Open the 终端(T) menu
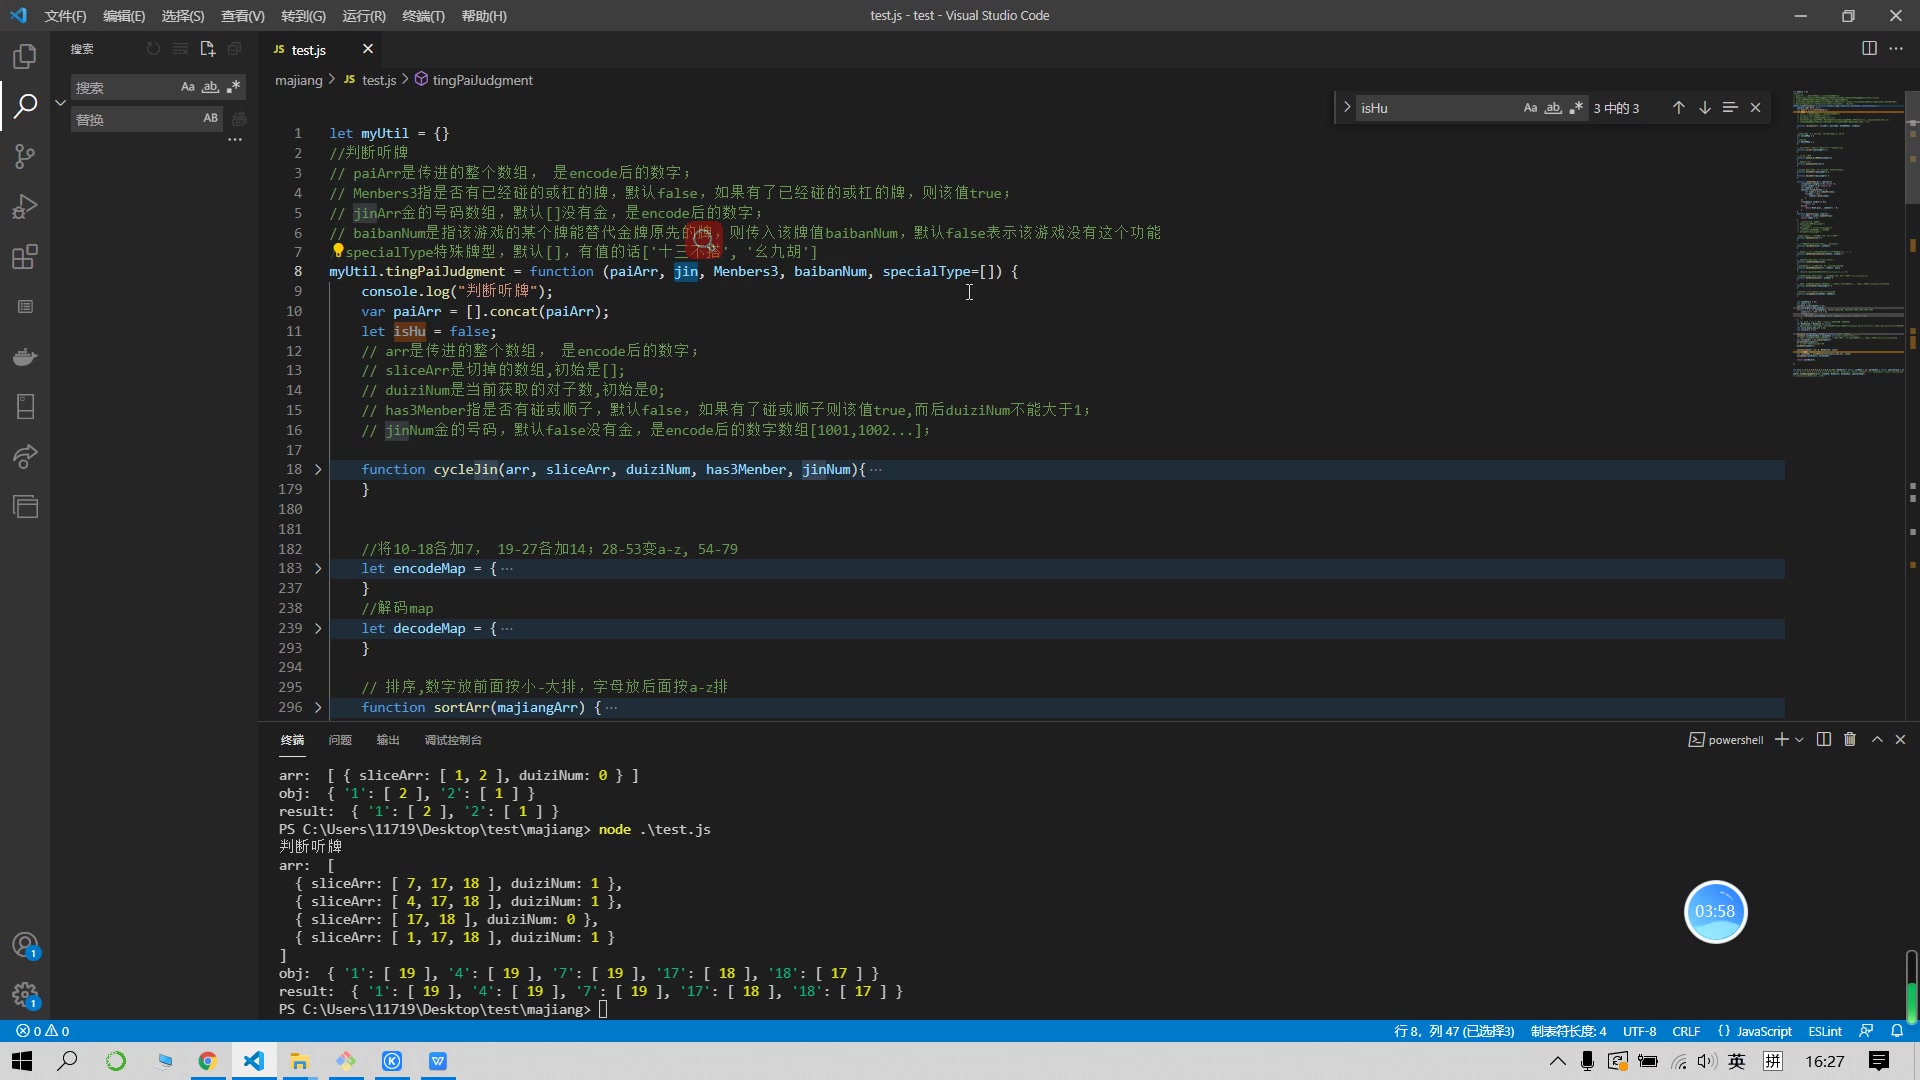The image size is (1920, 1080). [423, 16]
